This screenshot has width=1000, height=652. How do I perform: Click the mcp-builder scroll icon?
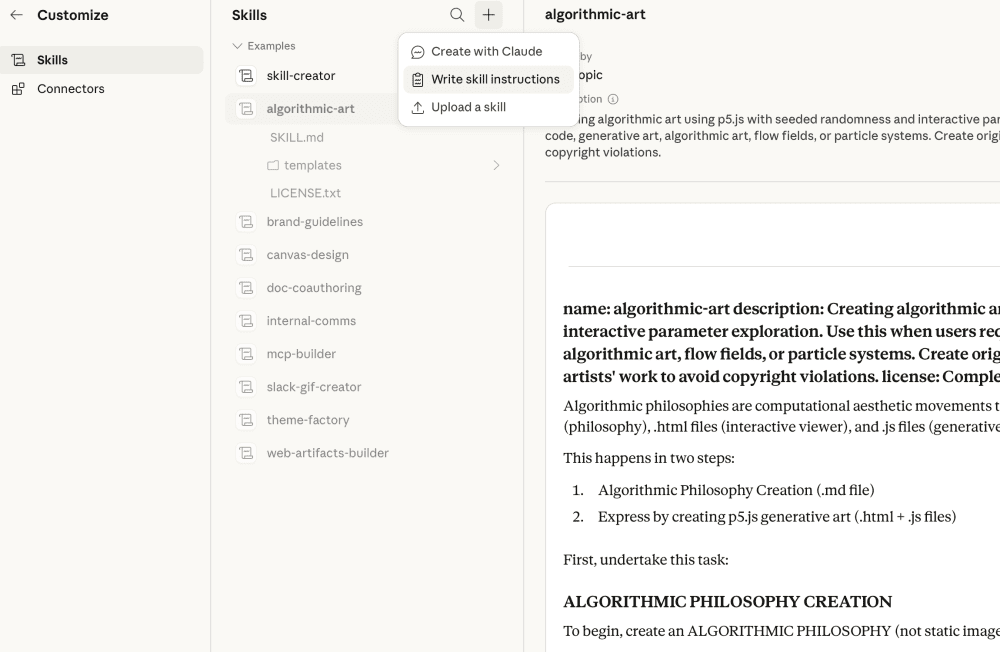(x=246, y=354)
